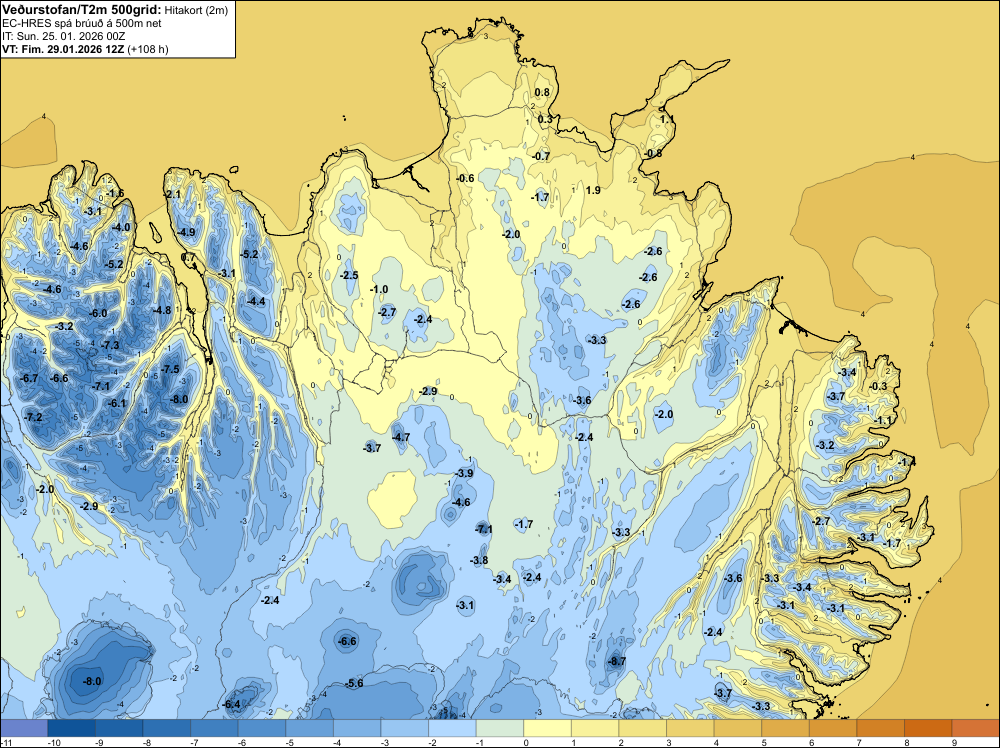This screenshot has width=1000, height=748.
Task: Select the legend swatch between -10 and -9
Action: pyautogui.click(x=71, y=728)
